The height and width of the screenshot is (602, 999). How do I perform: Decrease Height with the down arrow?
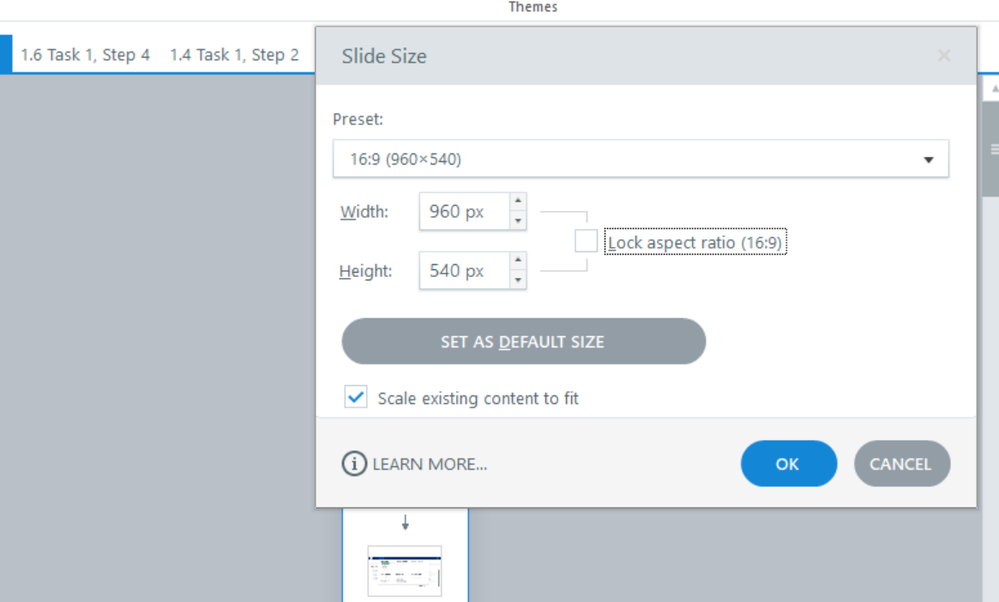[518, 281]
